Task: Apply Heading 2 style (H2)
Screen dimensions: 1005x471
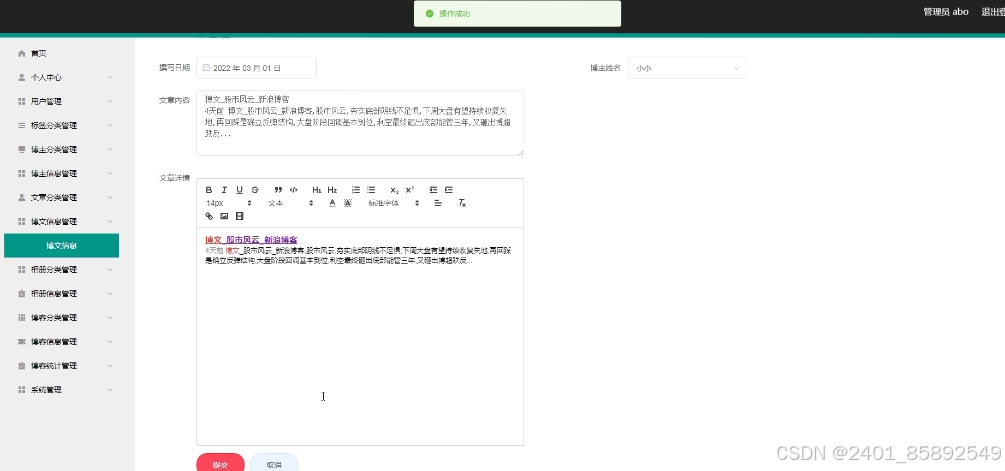Action: pos(332,190)
